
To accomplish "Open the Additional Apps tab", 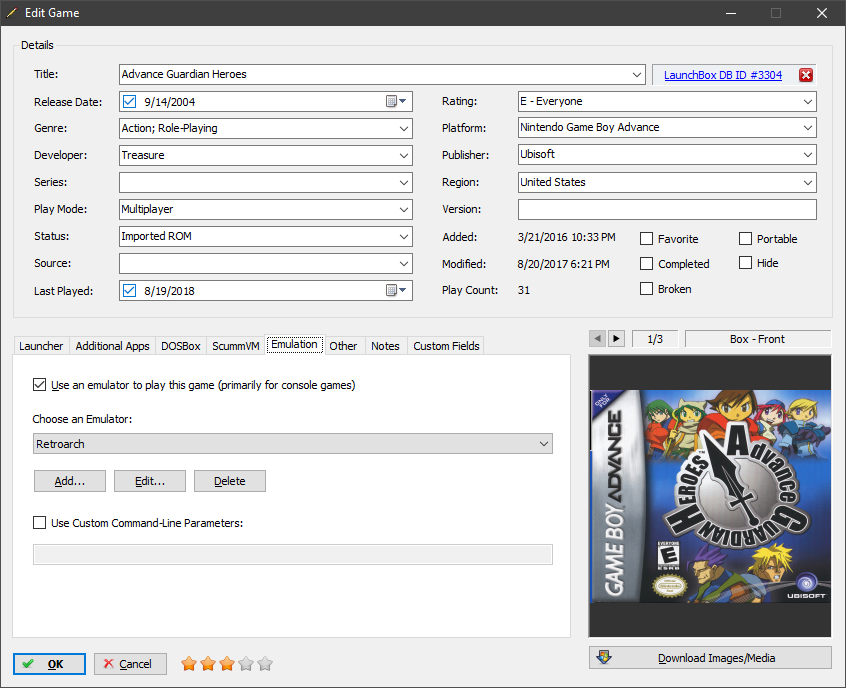I will click(112, 346).
